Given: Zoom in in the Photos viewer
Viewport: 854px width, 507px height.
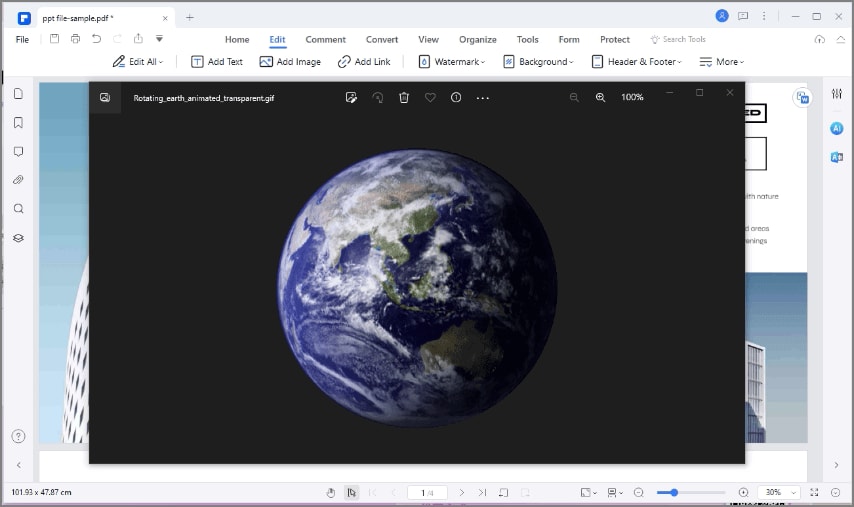Looking at the screenshot, I should click(600, 97).
